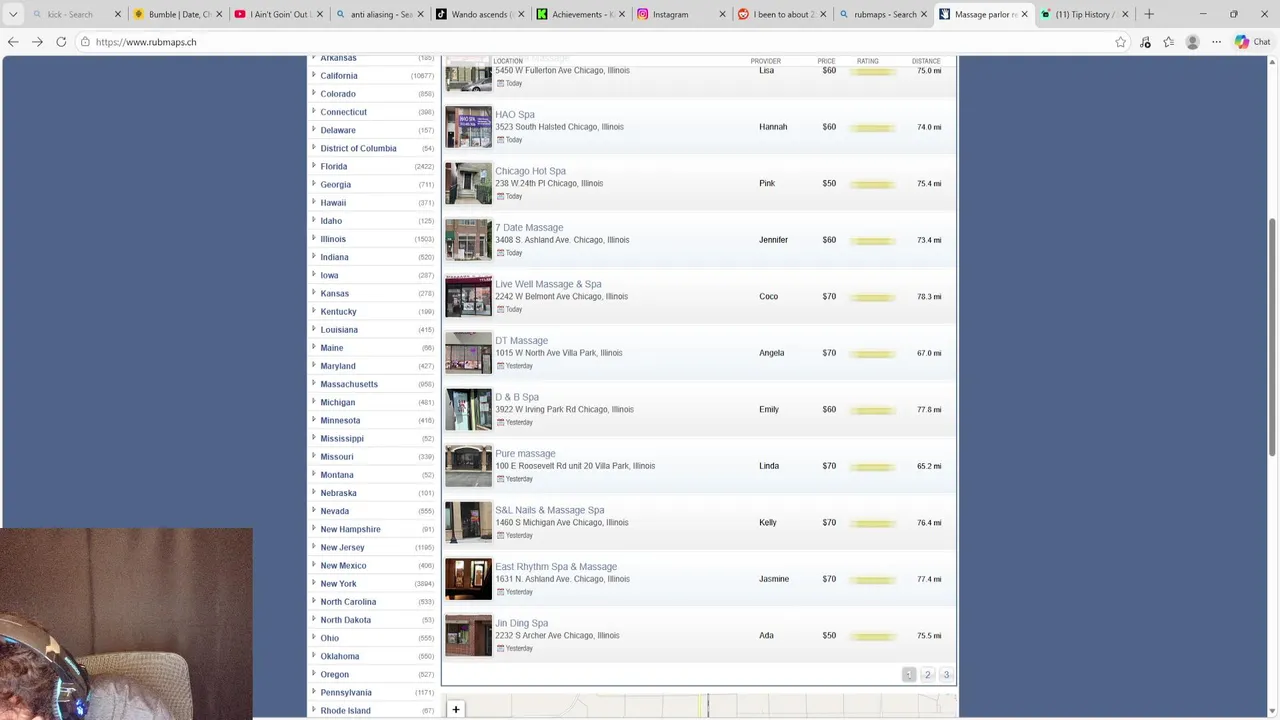Add this page to favorites star
1280x720 pixels.
coord(1120,42)
